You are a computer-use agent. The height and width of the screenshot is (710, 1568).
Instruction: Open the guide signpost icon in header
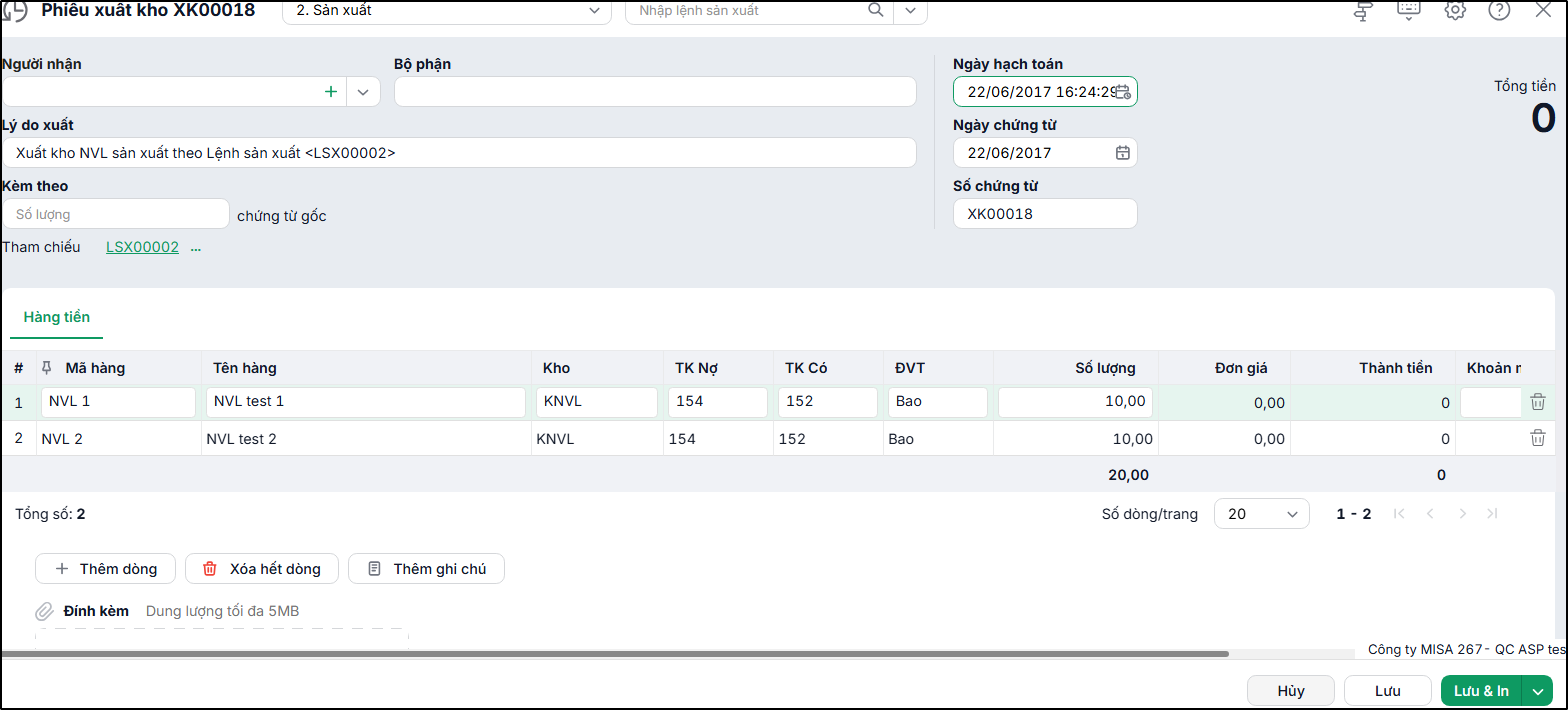click(1363, 11)
